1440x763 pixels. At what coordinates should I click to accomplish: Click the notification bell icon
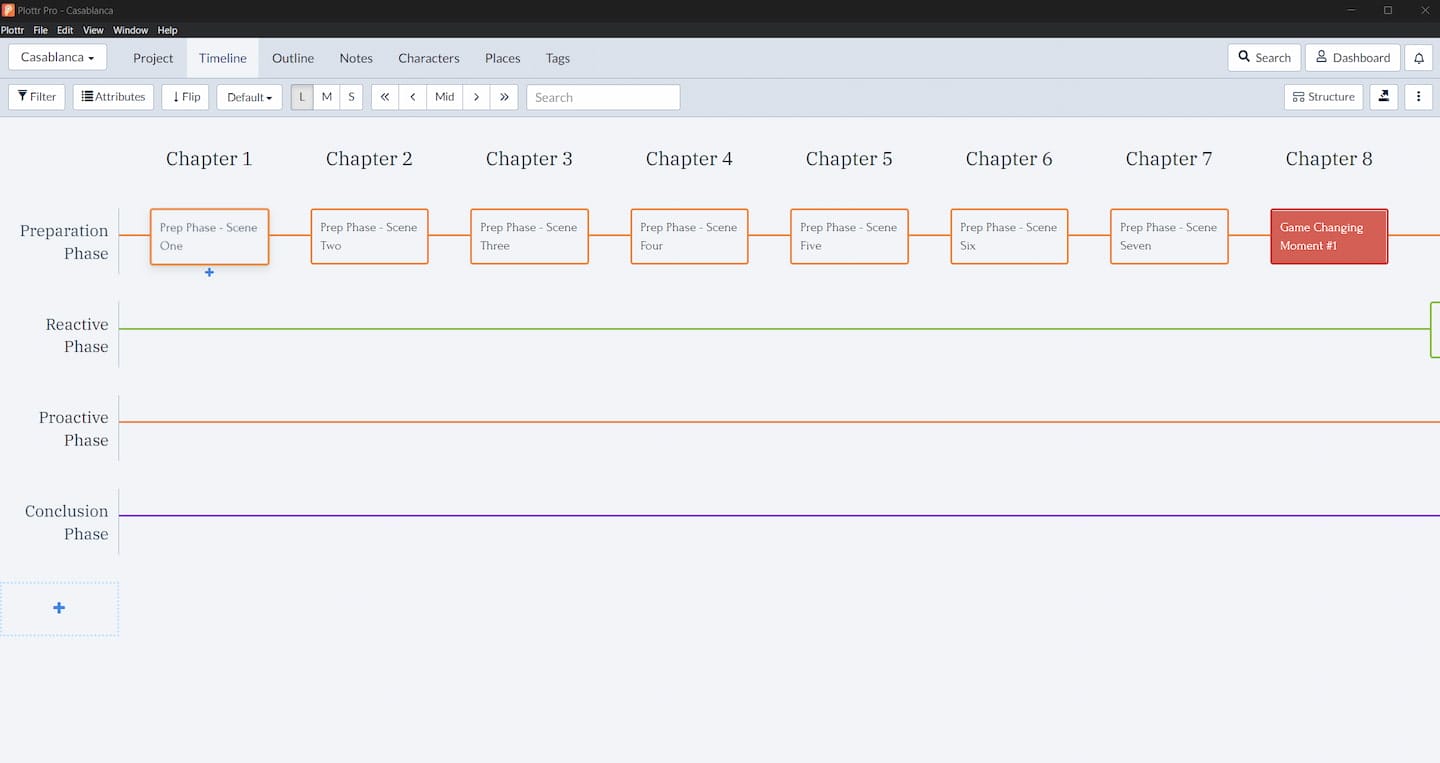(1418, 57)
